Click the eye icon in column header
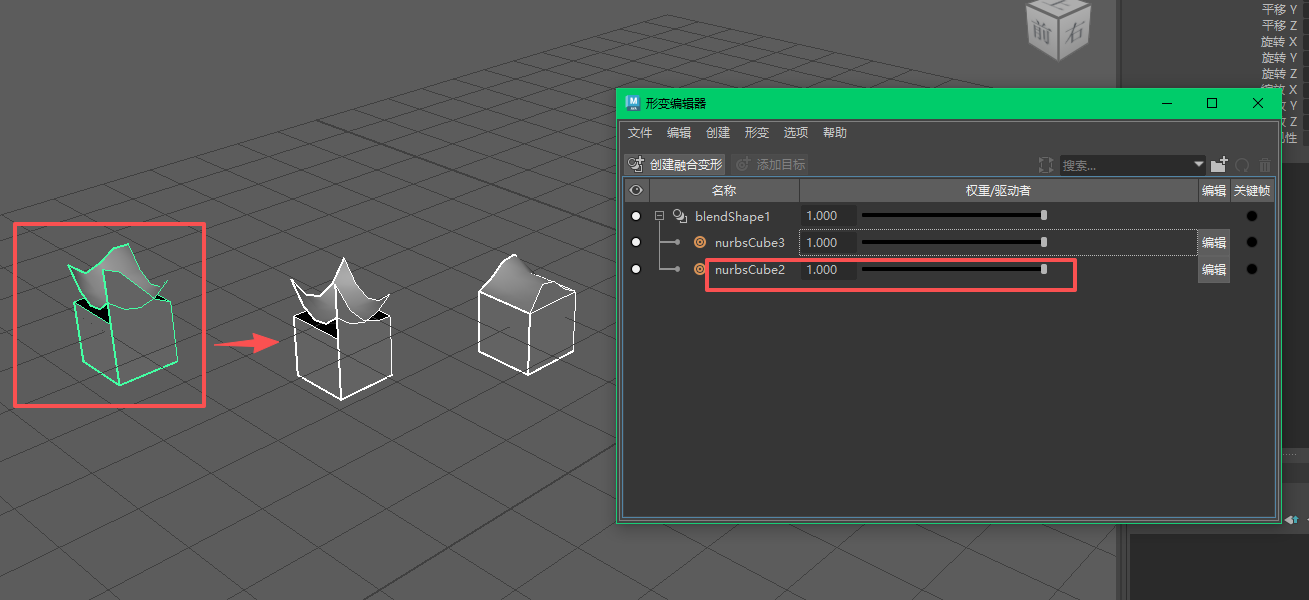 coord(636,190)
